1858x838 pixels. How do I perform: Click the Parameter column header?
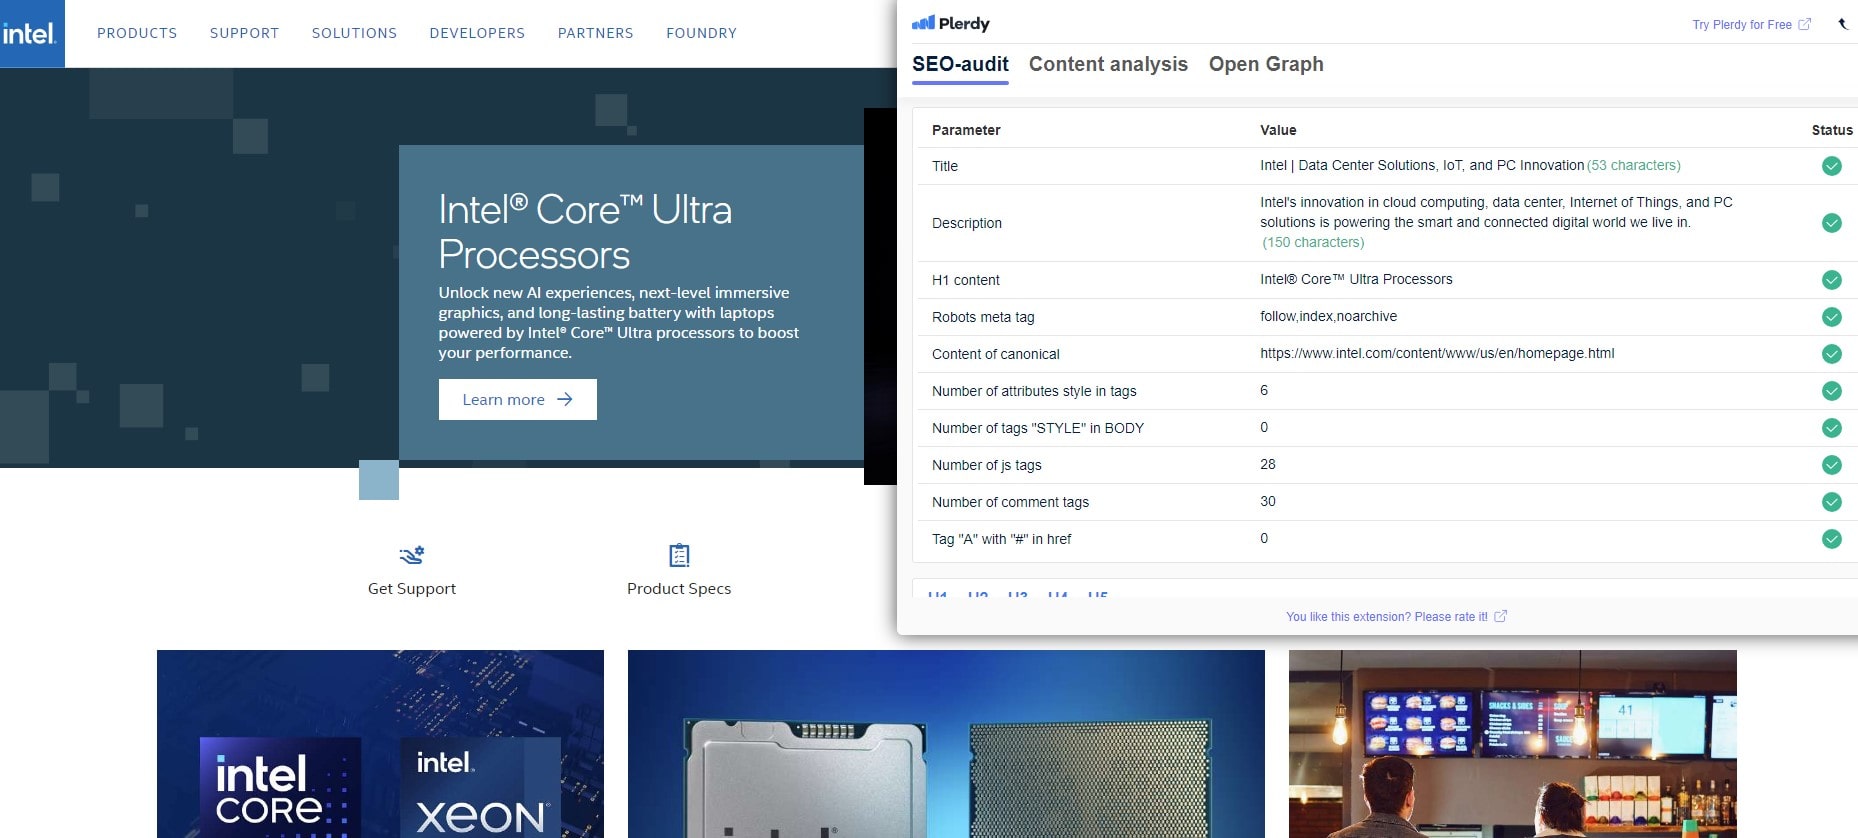pyautogui.click(x=966, y=130)
